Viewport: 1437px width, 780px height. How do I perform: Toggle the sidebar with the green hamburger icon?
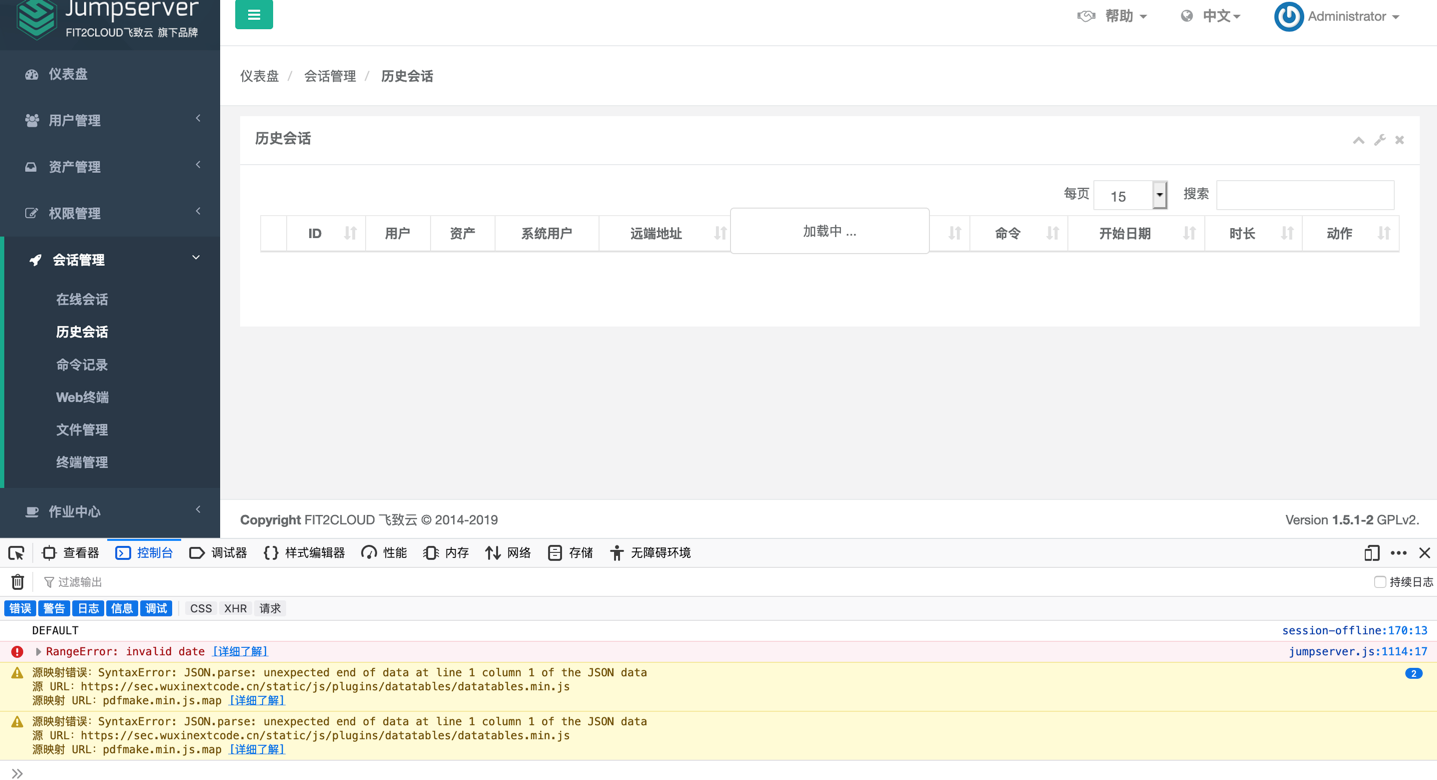[x=253, y=15]
